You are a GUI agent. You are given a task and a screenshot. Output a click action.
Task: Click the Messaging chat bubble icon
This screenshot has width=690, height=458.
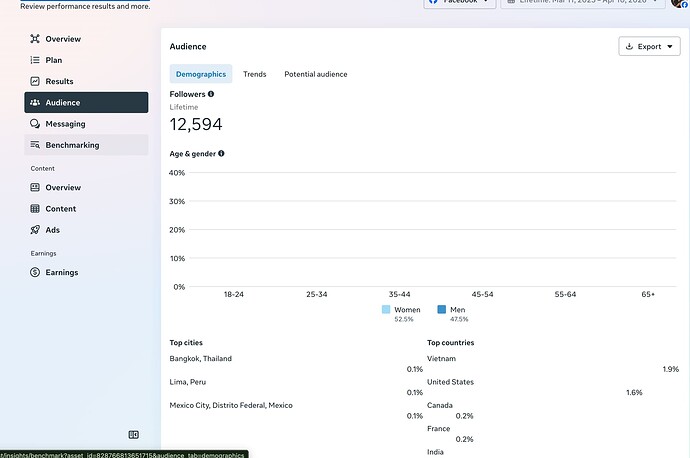coord(35,124)
